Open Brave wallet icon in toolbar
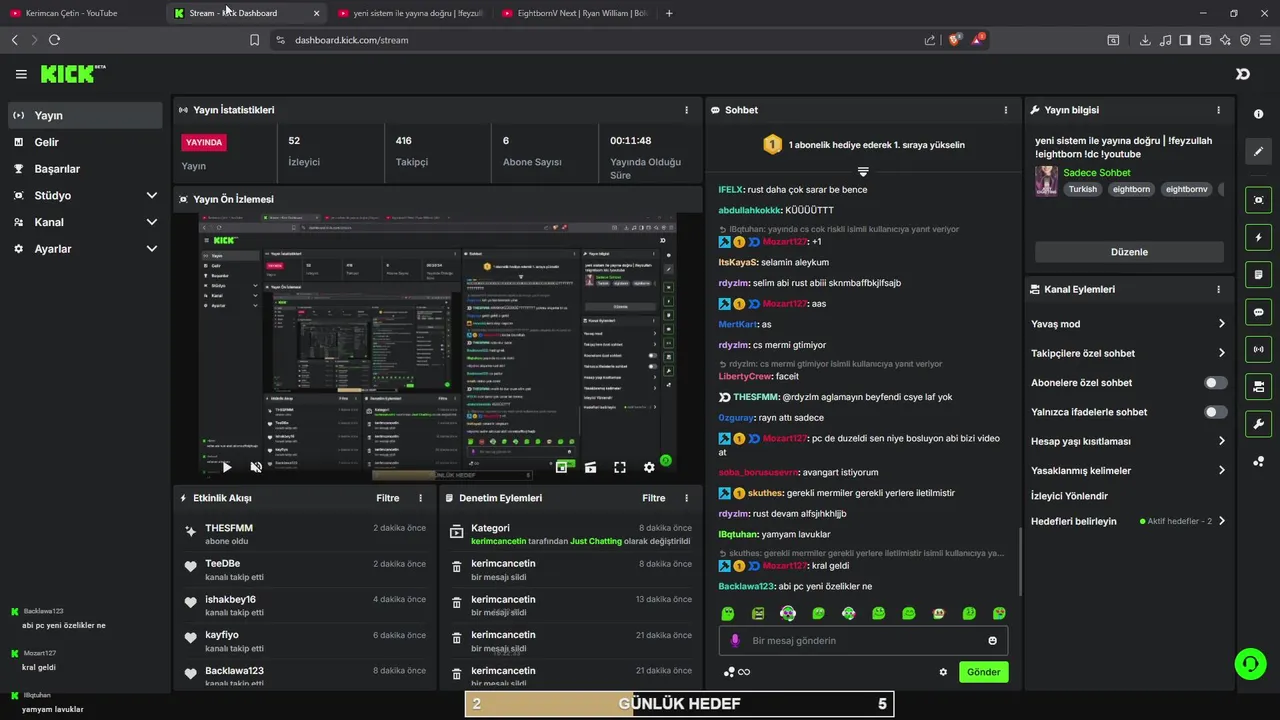This screenshot has height=720, width=1280. tap(1205, 40)
